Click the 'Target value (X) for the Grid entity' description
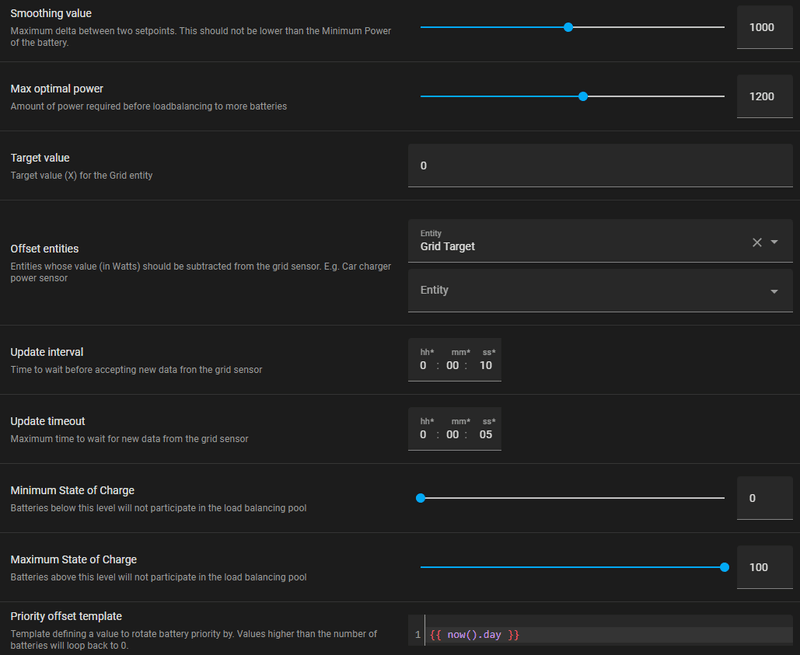This screenshot has width=800, height=655. pos(82,175)
